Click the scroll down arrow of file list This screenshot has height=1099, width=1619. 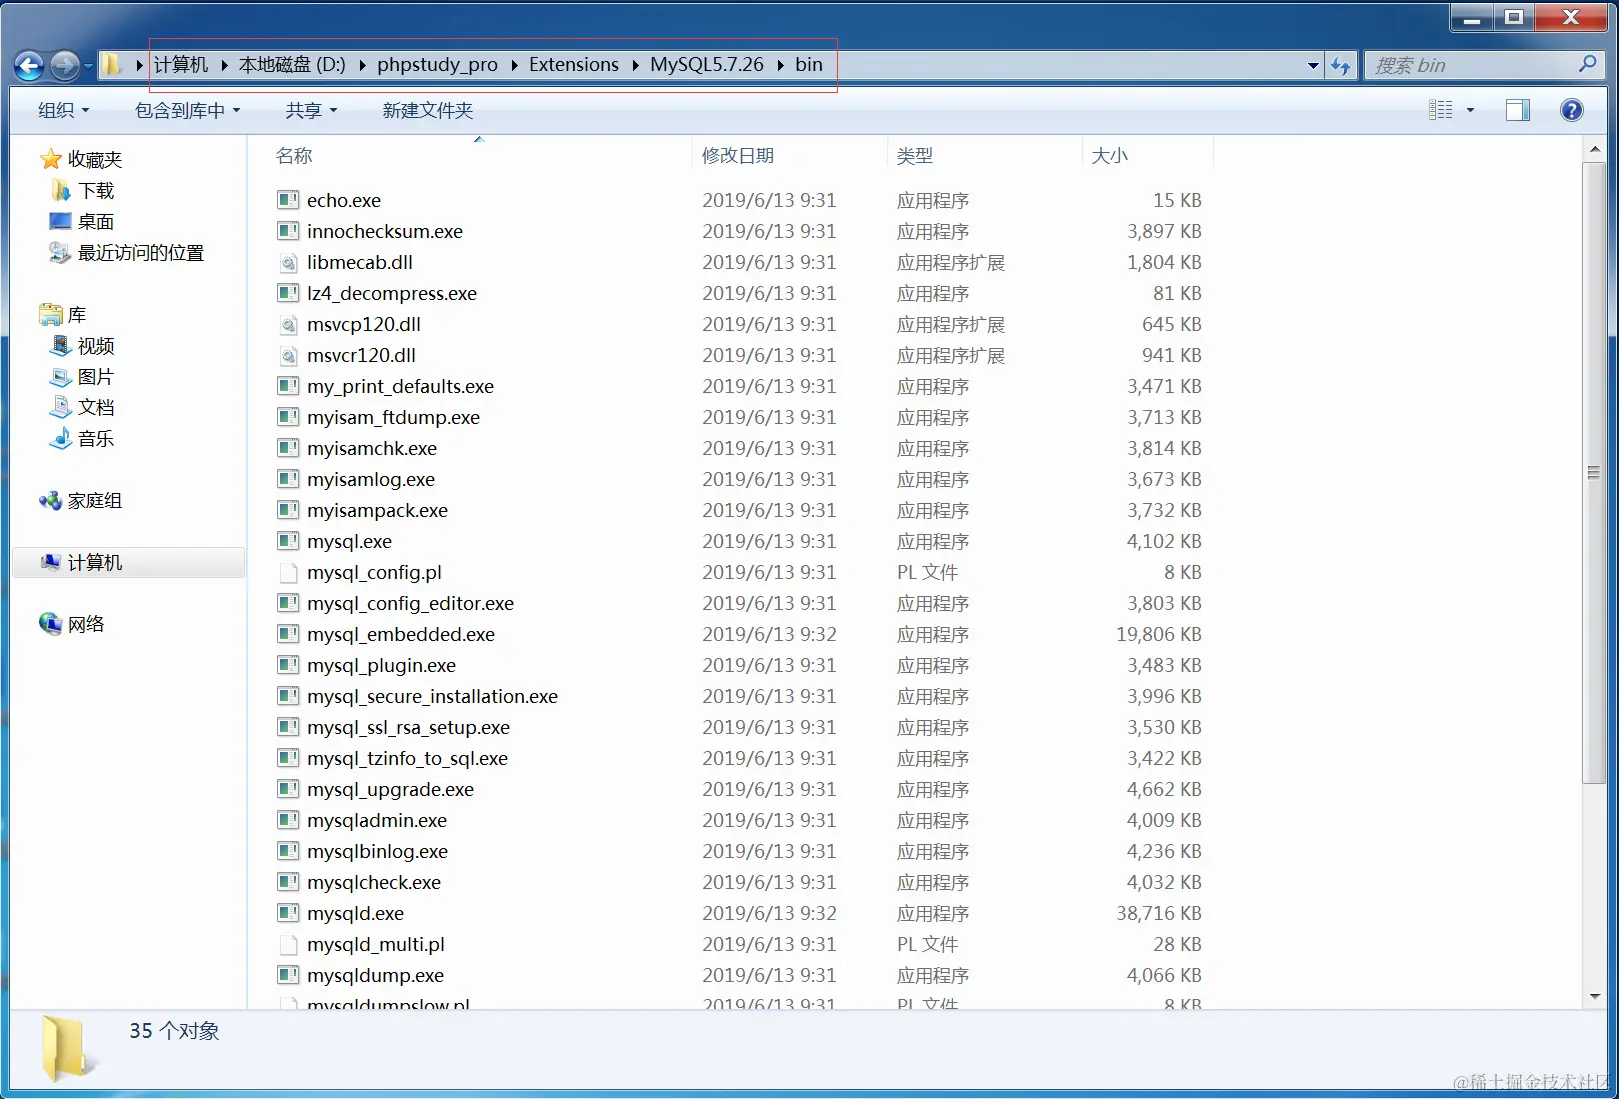tap(1594, 996)
